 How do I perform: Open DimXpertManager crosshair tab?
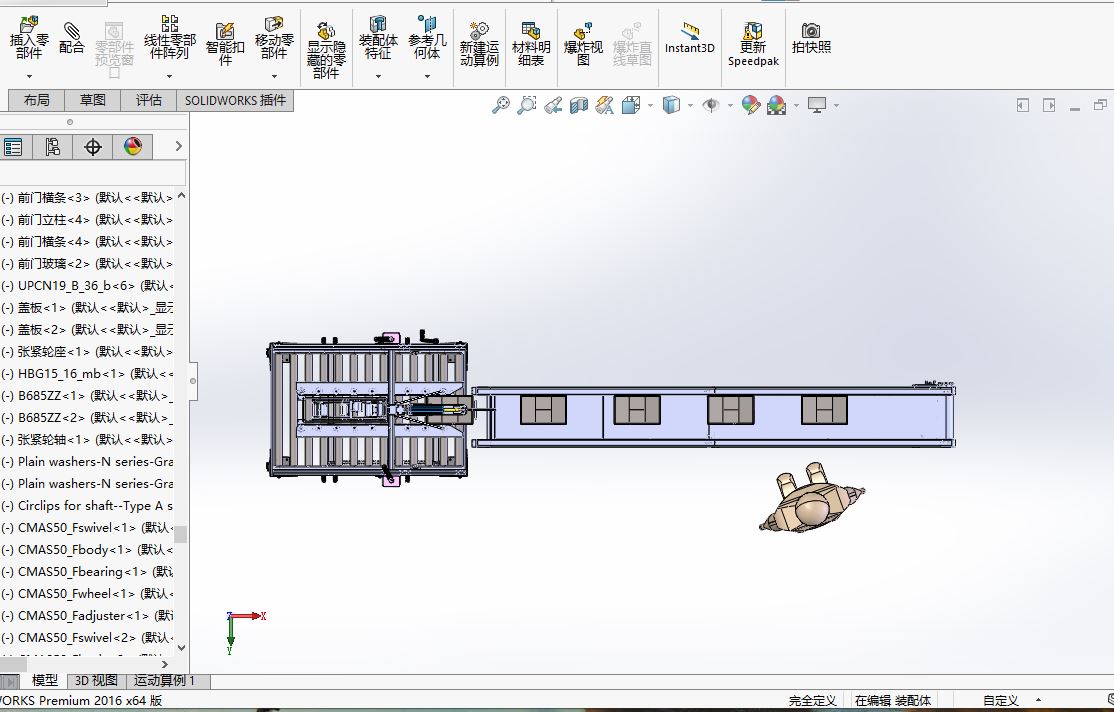tap(92, 147)
